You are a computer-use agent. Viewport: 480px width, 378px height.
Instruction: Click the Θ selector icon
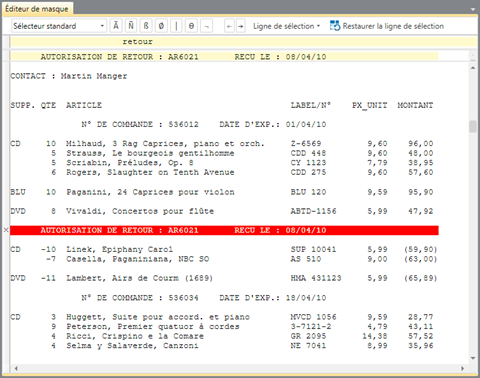coord(191,26)
